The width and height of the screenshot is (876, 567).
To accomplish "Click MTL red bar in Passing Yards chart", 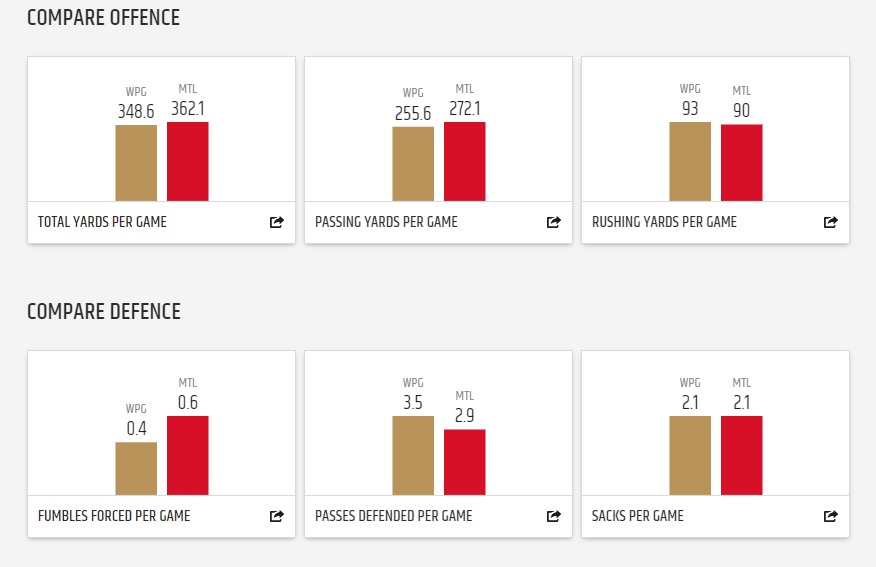I will click(465, 162).
